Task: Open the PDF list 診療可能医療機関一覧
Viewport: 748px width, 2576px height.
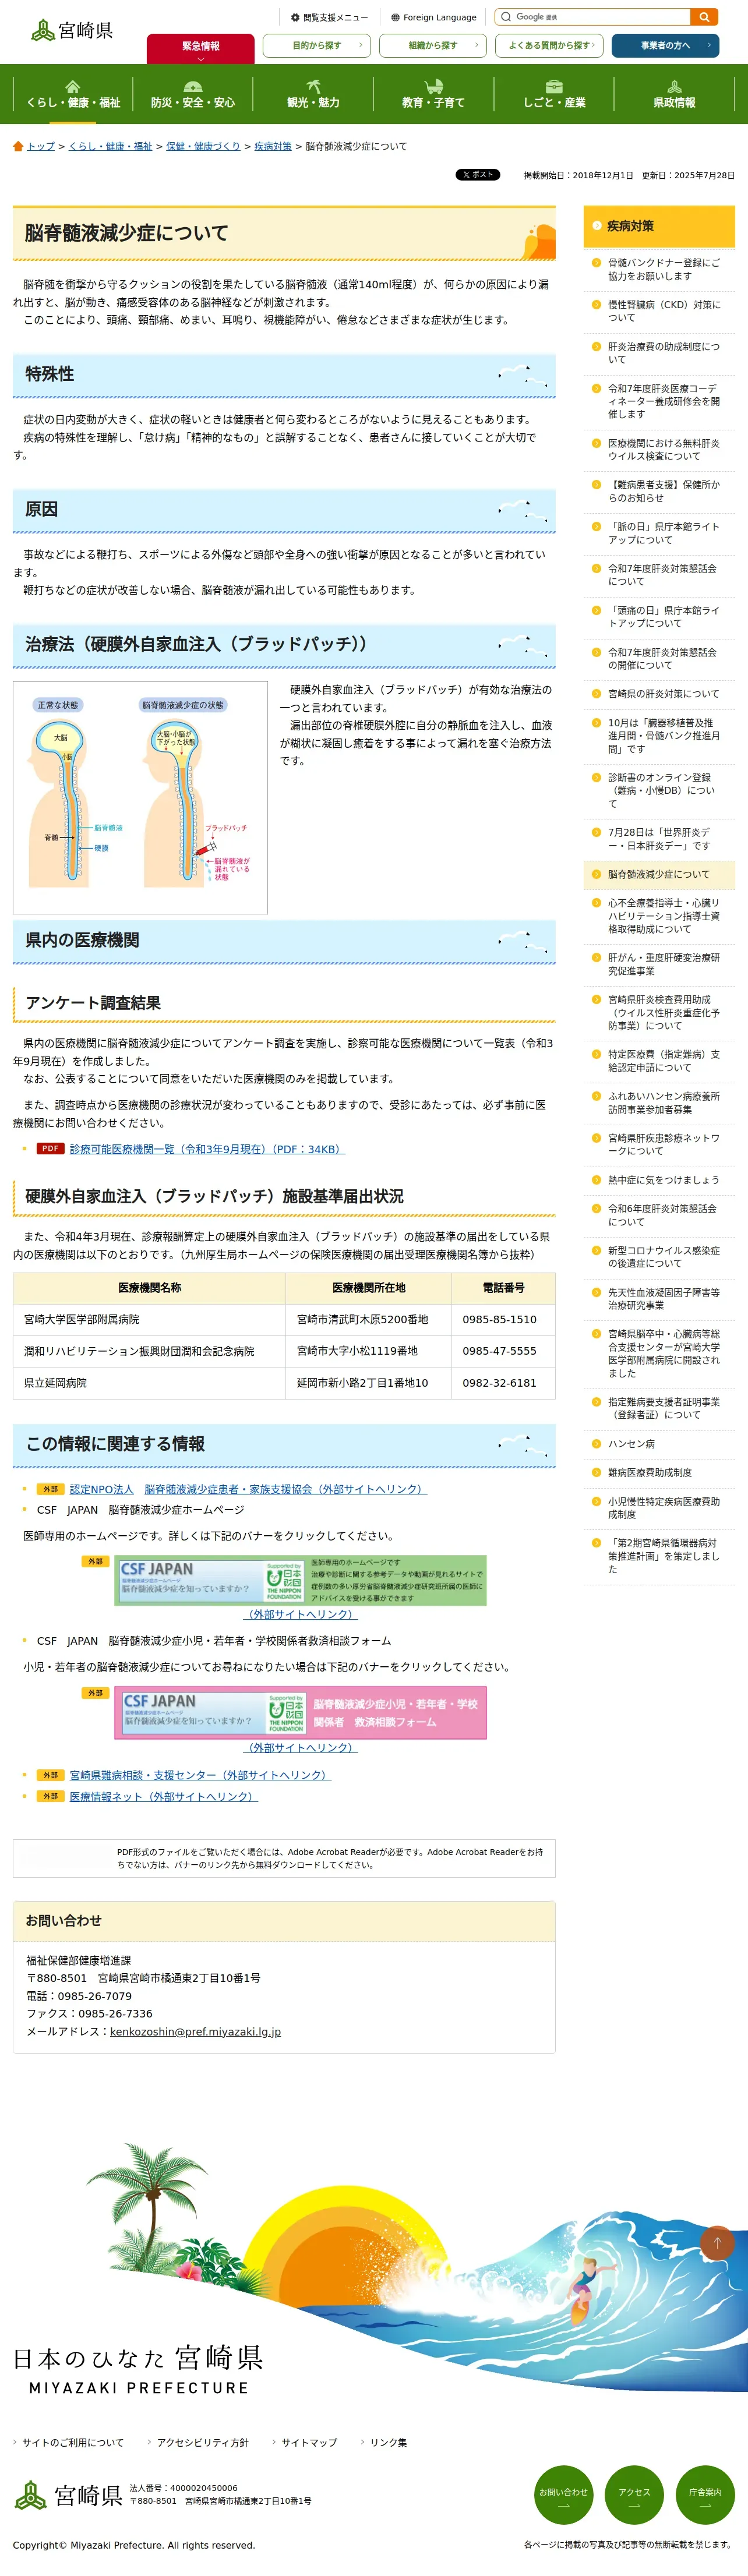Action: coord(207,1149)
